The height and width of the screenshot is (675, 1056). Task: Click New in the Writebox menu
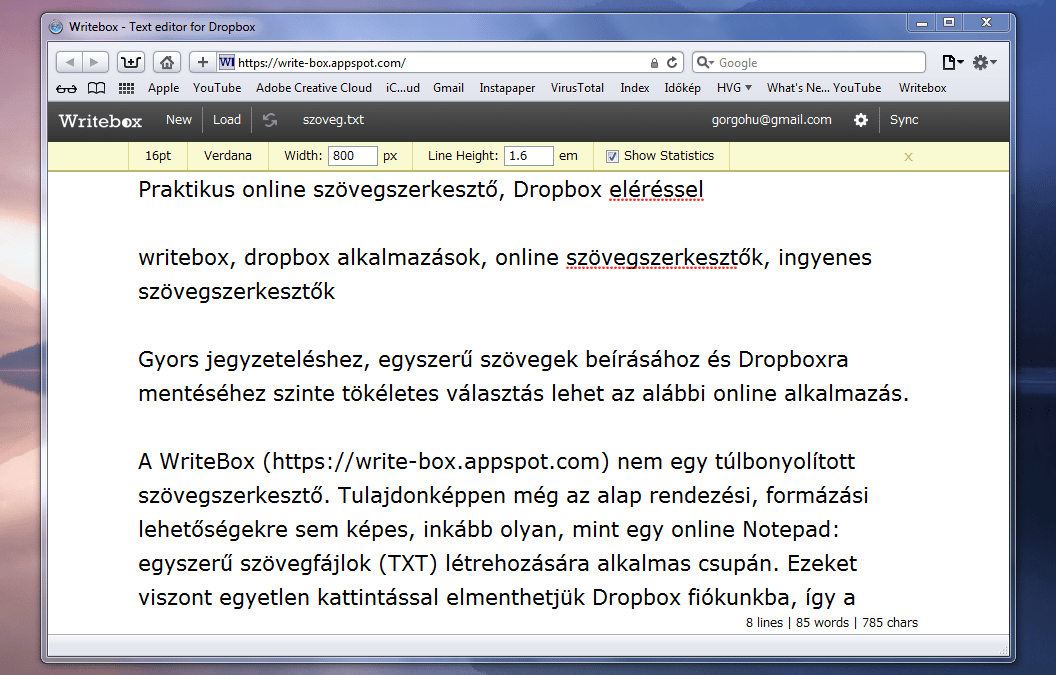tap(178, 120)
